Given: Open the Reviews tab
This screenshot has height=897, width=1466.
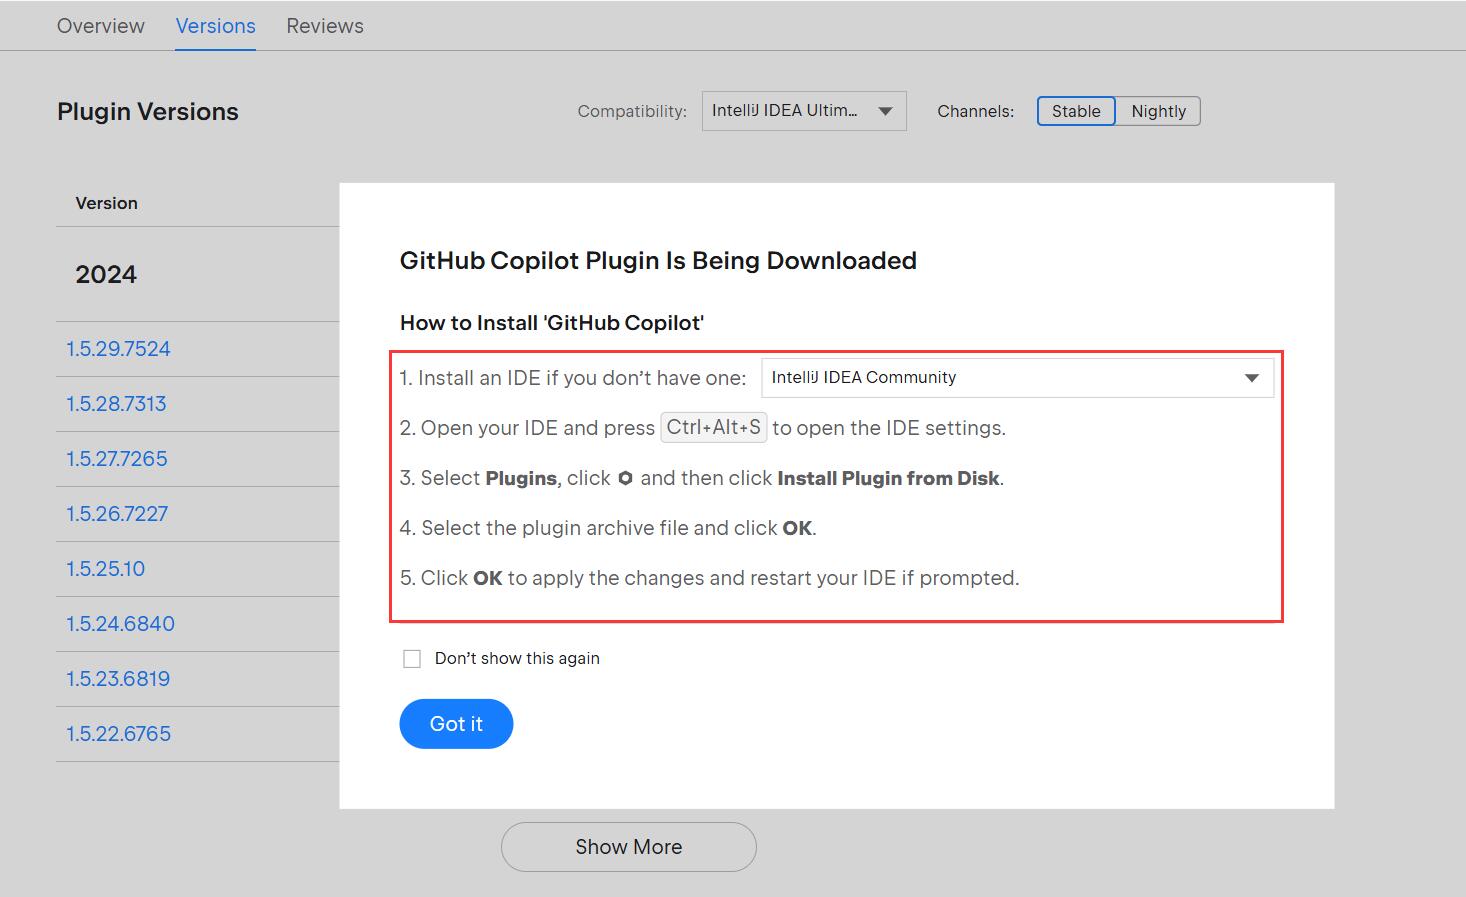Looking at the screenshot, I should 325,26.
